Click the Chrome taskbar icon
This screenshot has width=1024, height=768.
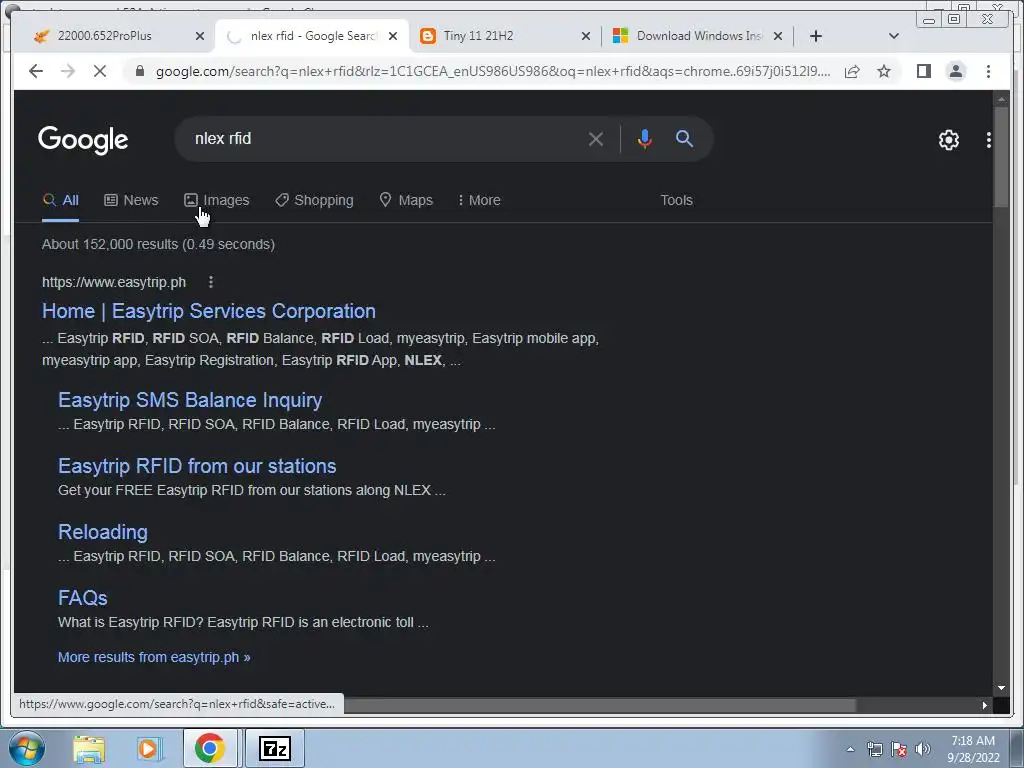tap(210, 749)
